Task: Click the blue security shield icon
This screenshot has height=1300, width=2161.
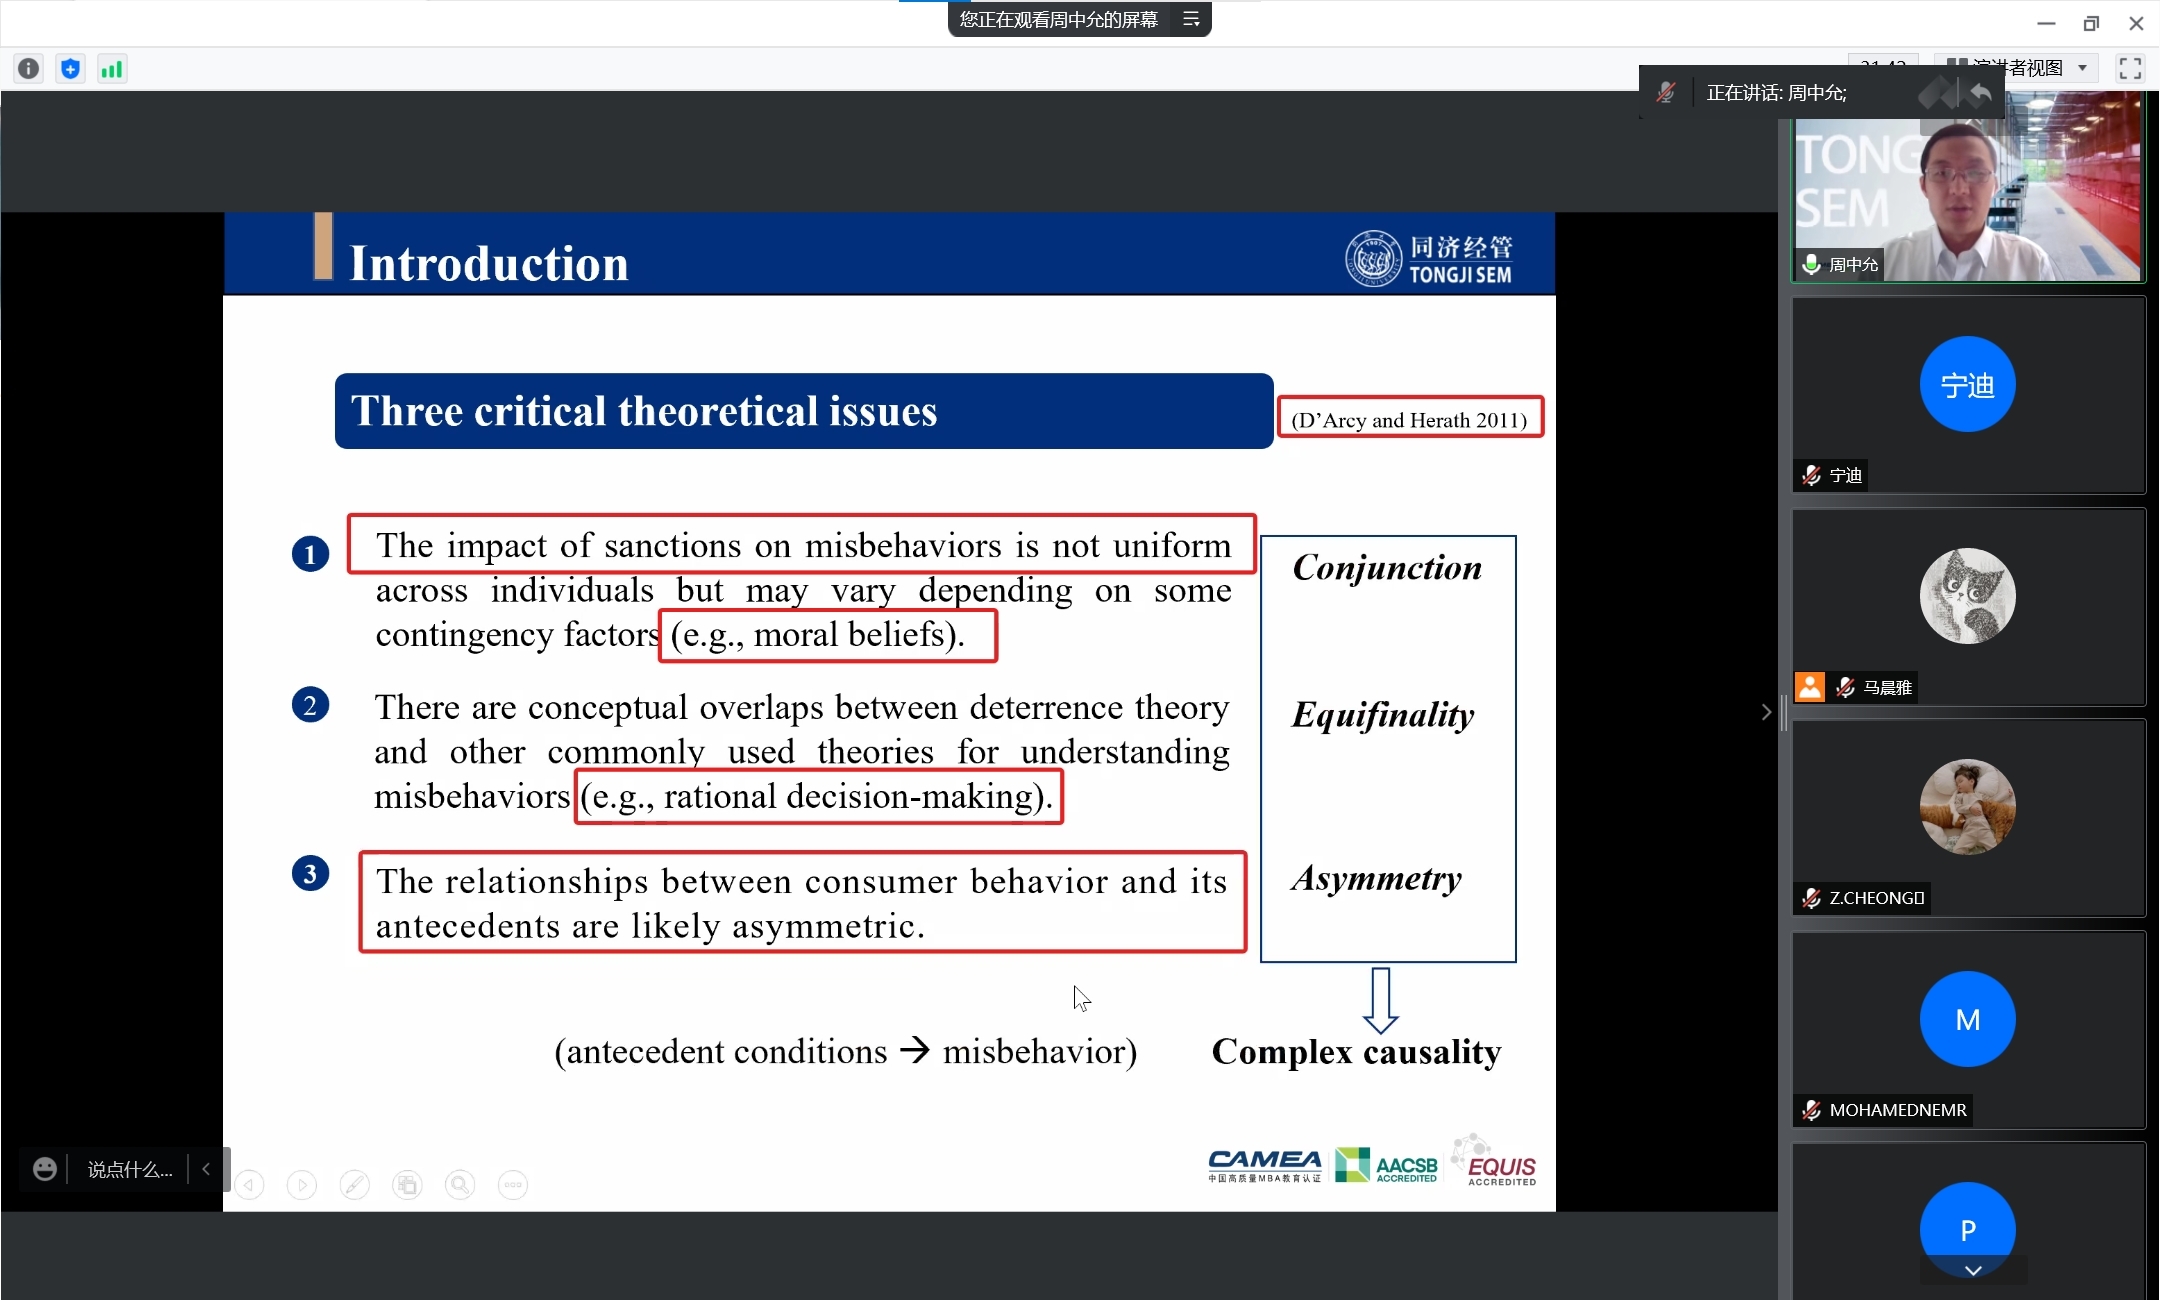Action: (x=70, y=69)
